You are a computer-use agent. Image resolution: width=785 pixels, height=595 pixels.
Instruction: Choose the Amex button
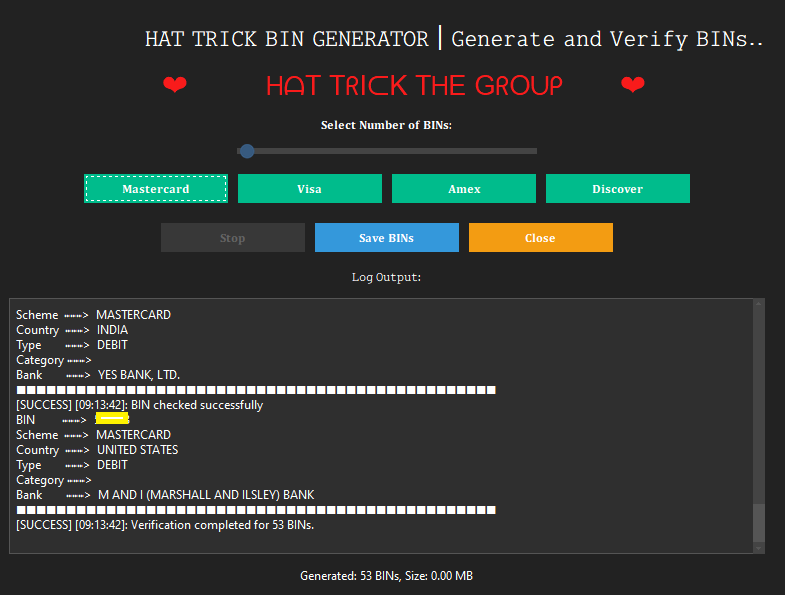tap(464, 189)
